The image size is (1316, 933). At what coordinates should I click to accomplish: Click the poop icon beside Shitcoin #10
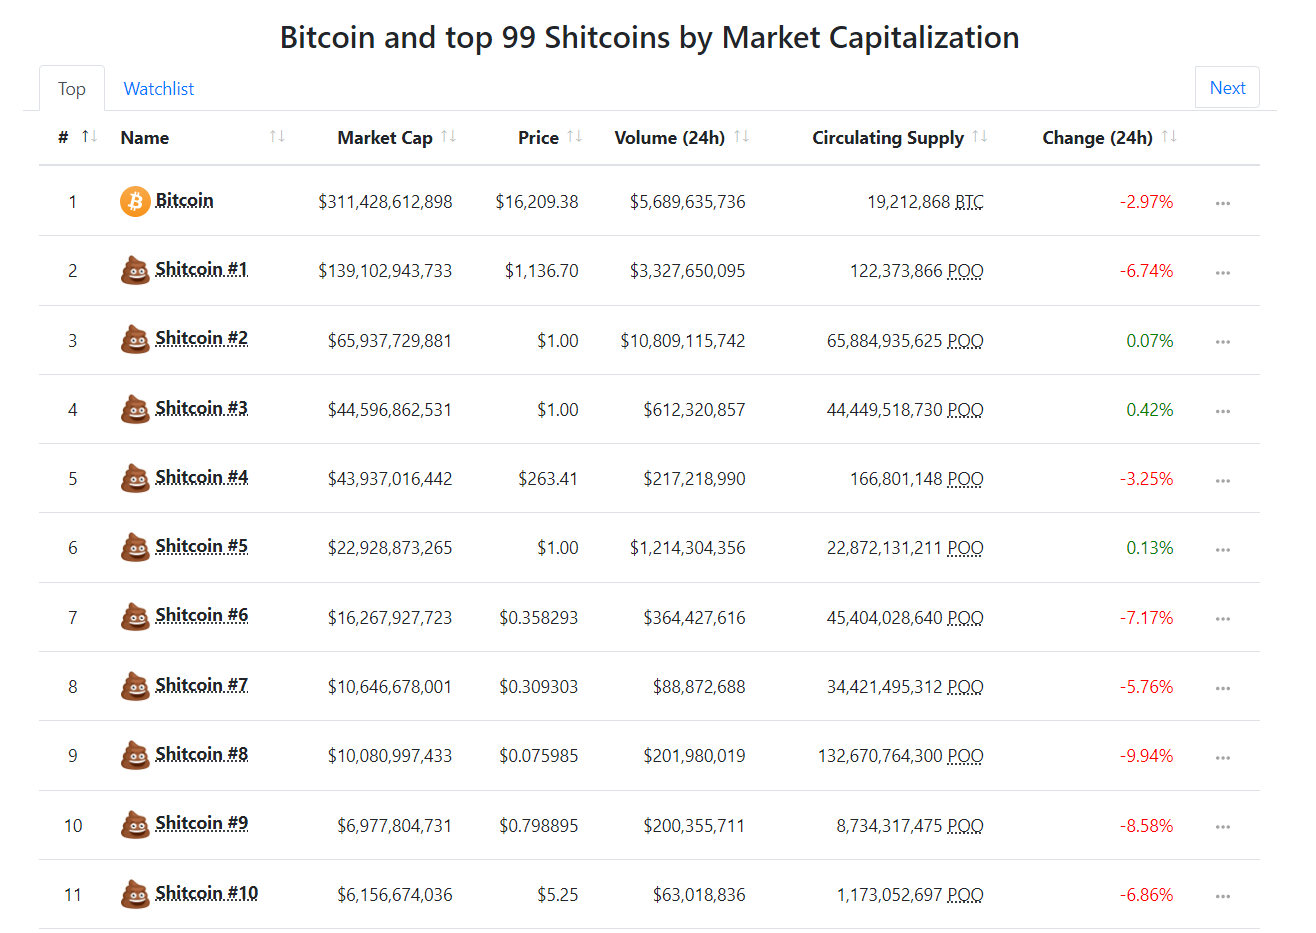(135, 894)
